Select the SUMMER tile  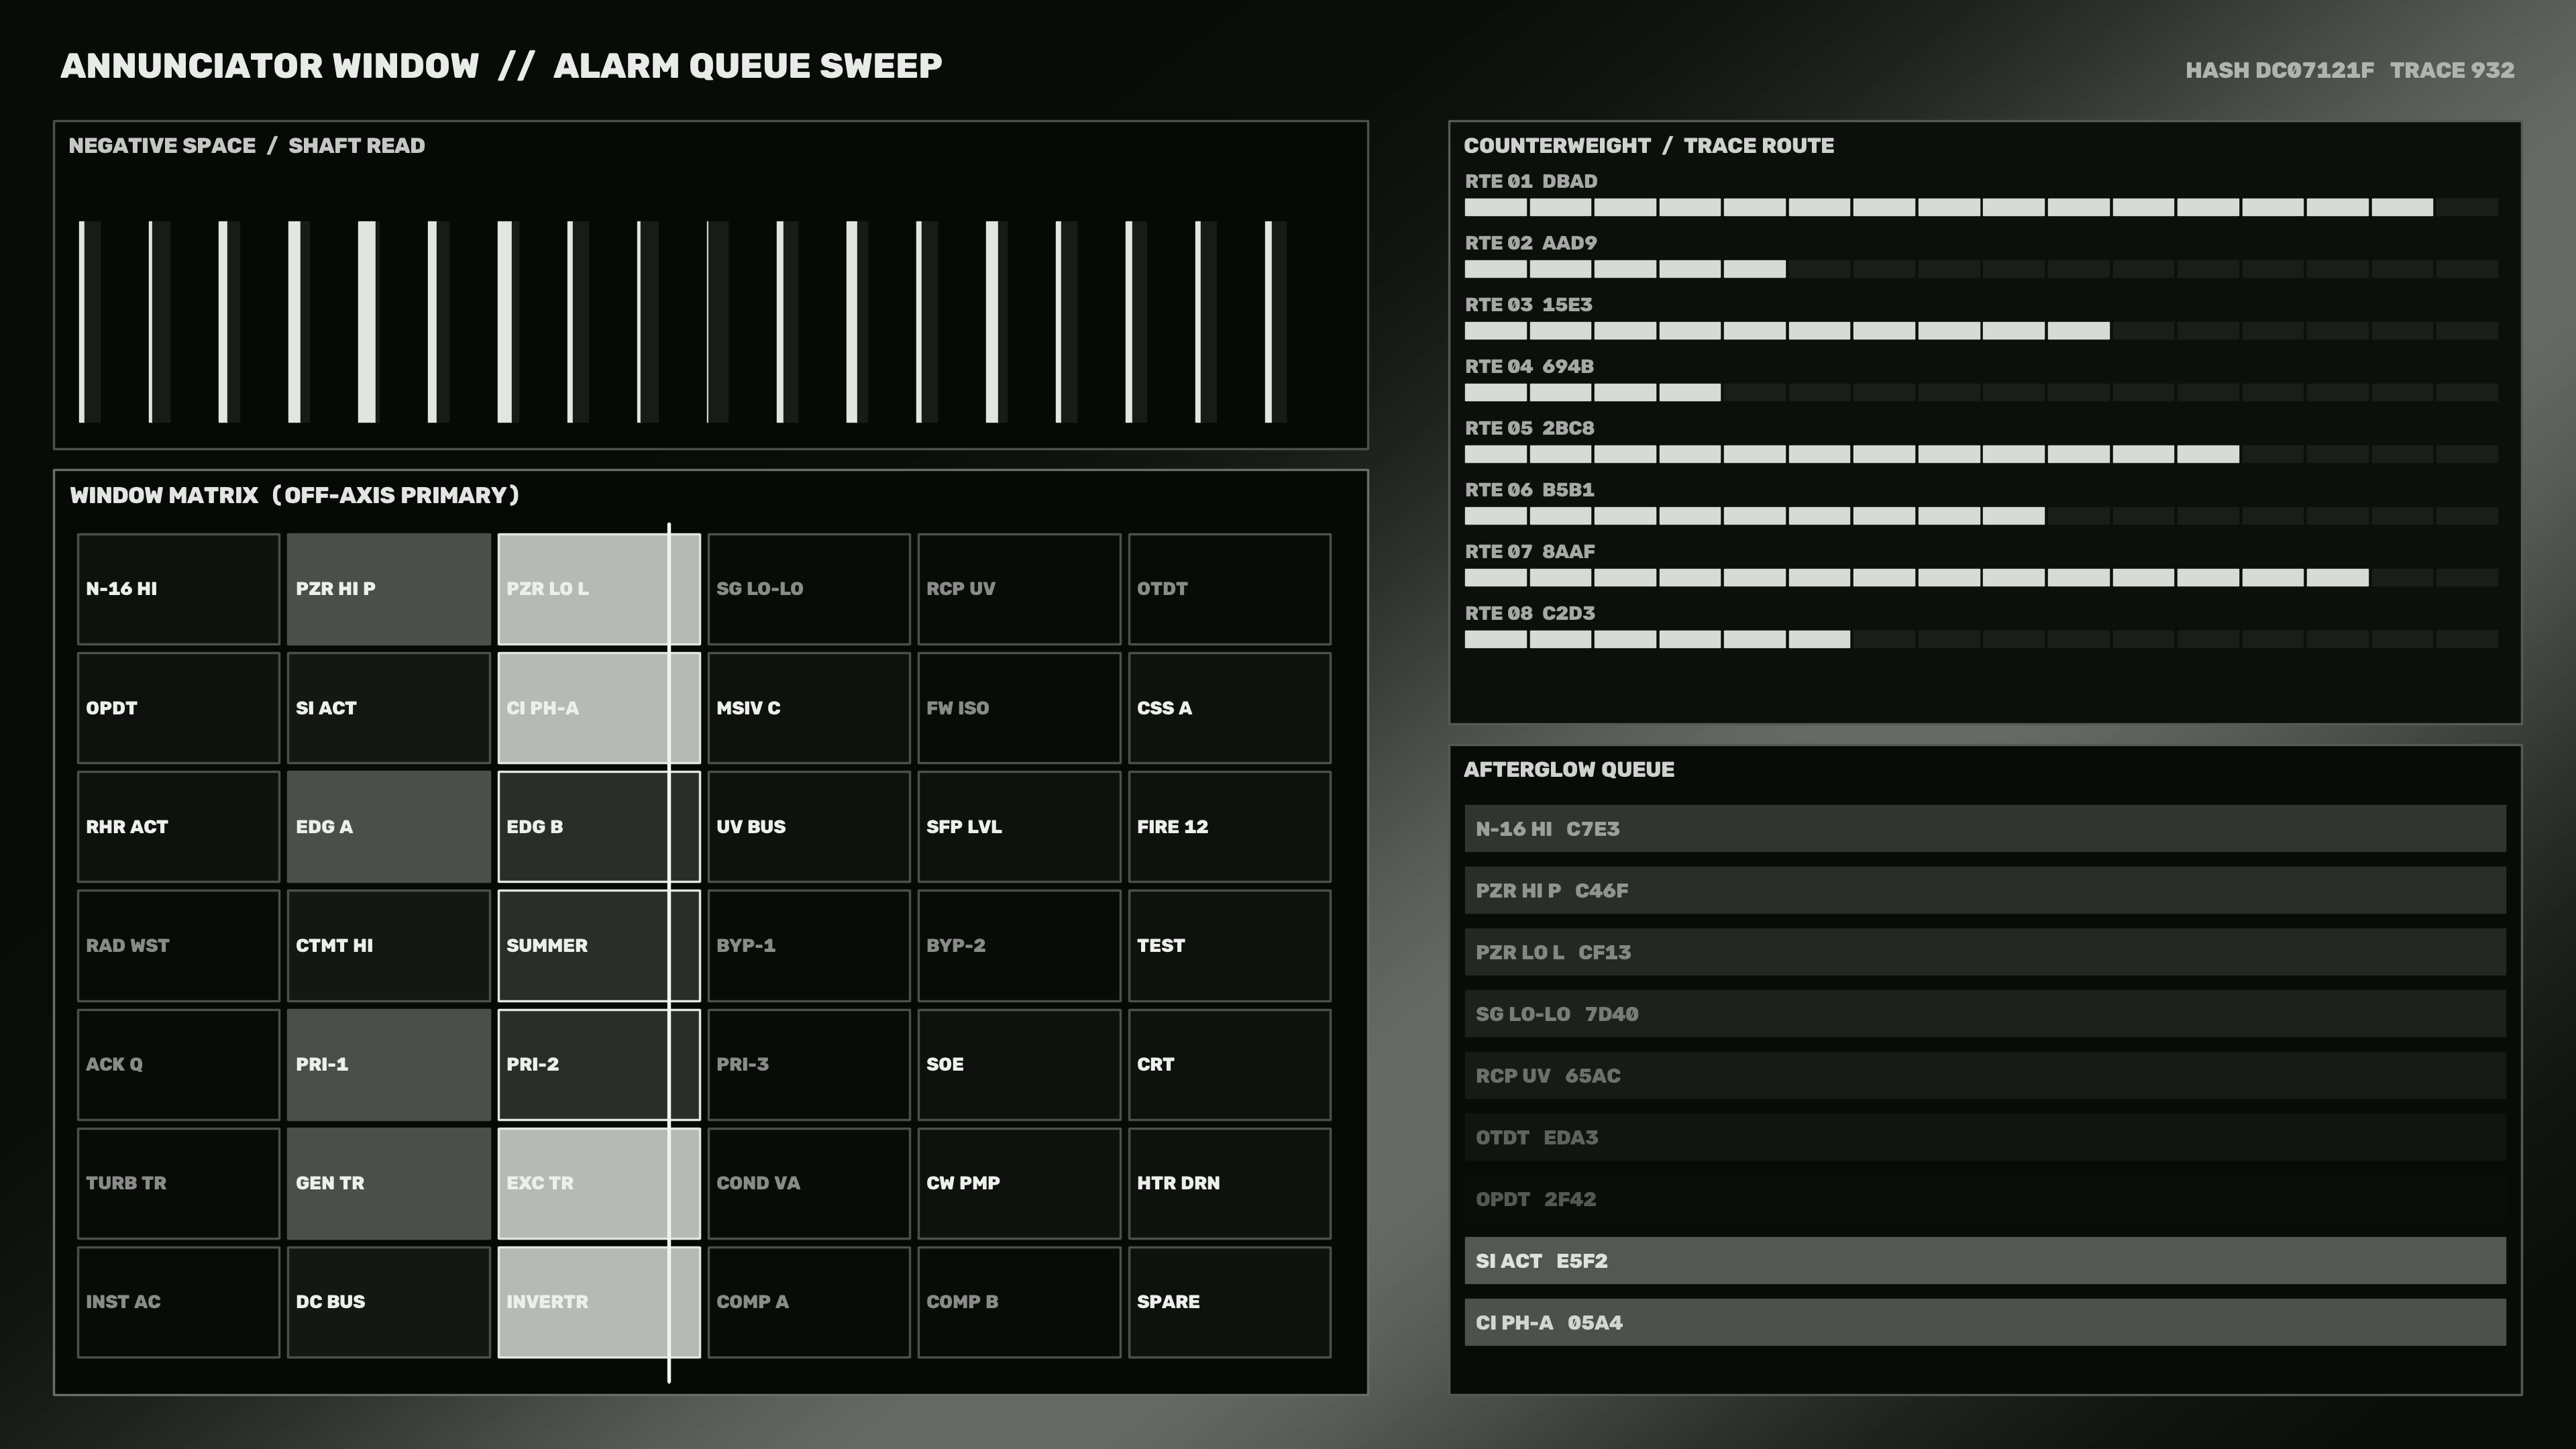point(599,946)
